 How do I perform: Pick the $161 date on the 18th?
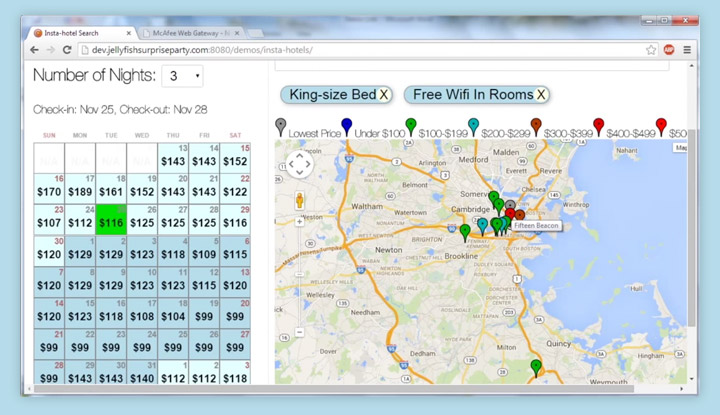pyautogui.click(x=110, y=187)
